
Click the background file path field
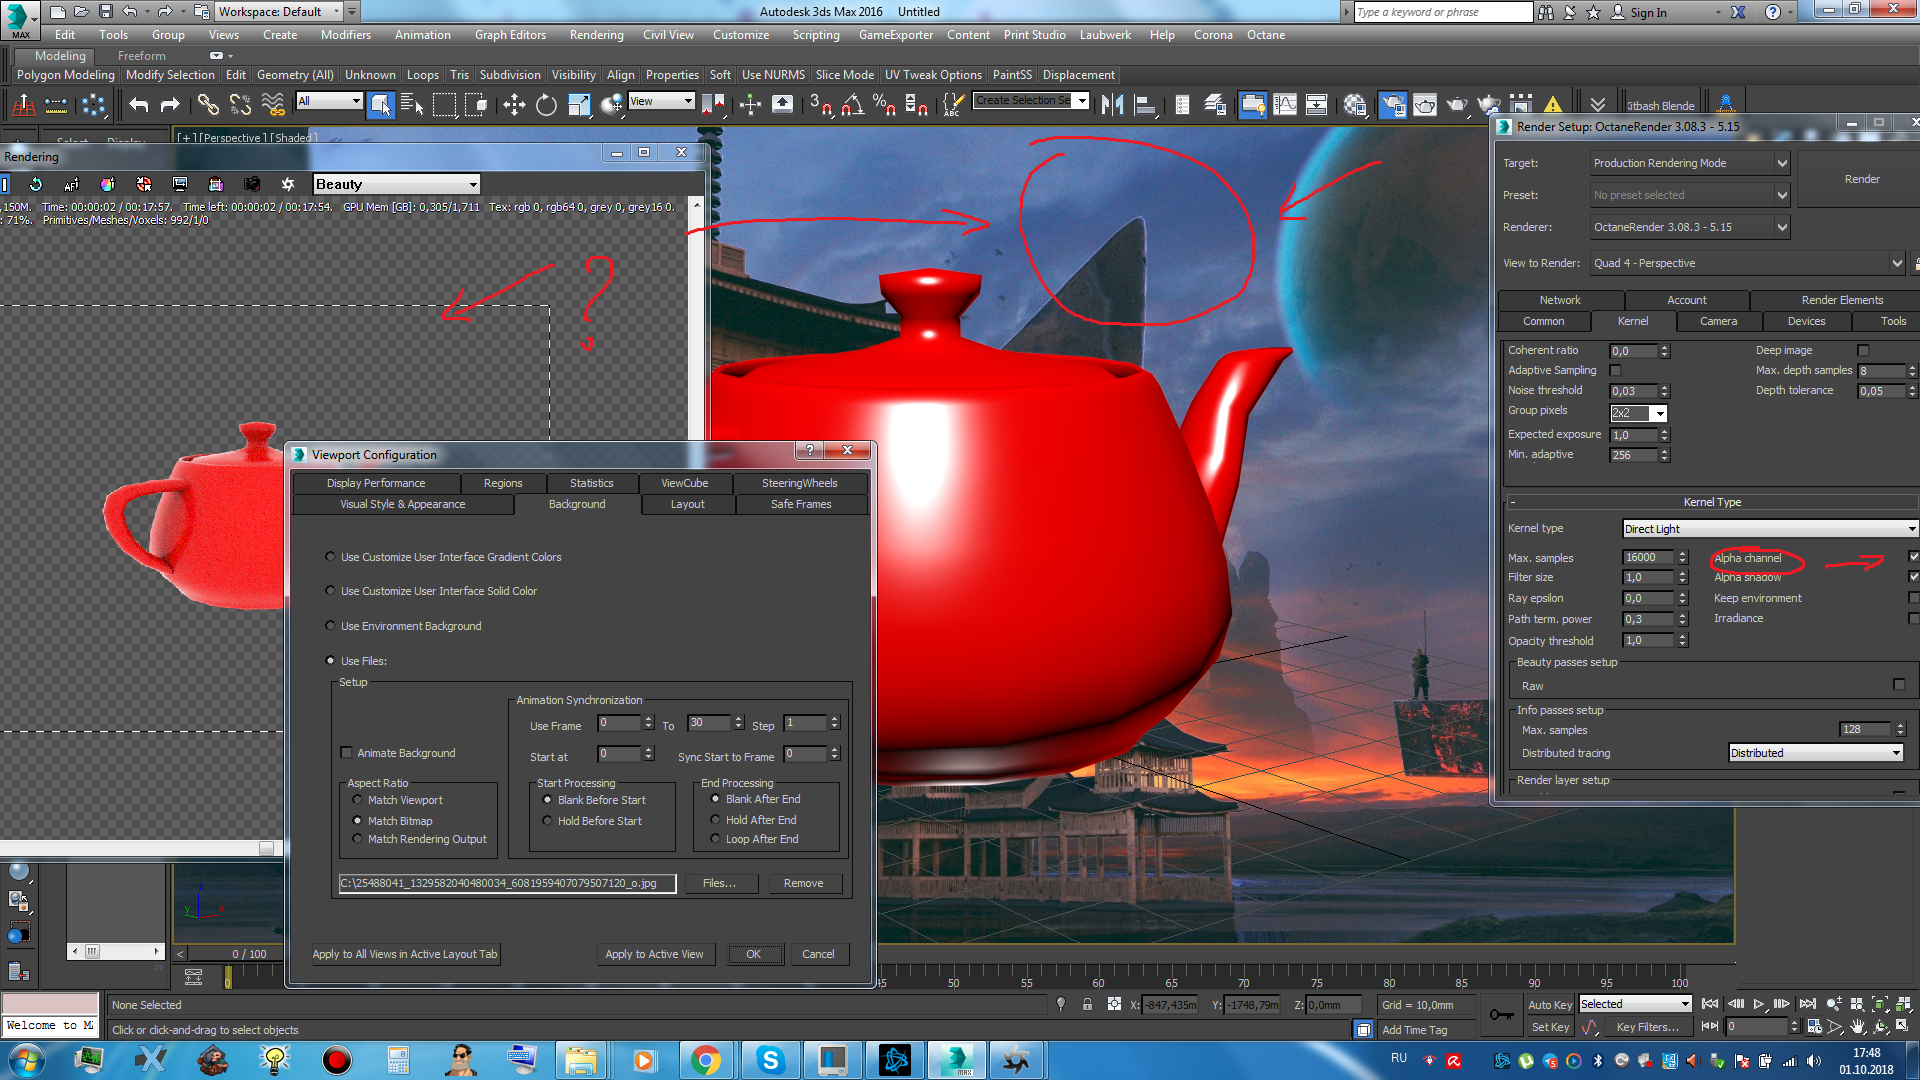[x=507, y=883]
